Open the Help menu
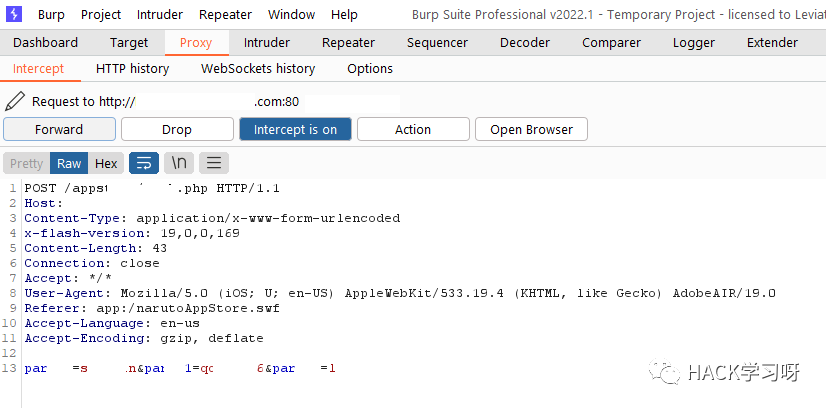 [x=344, y=15]
